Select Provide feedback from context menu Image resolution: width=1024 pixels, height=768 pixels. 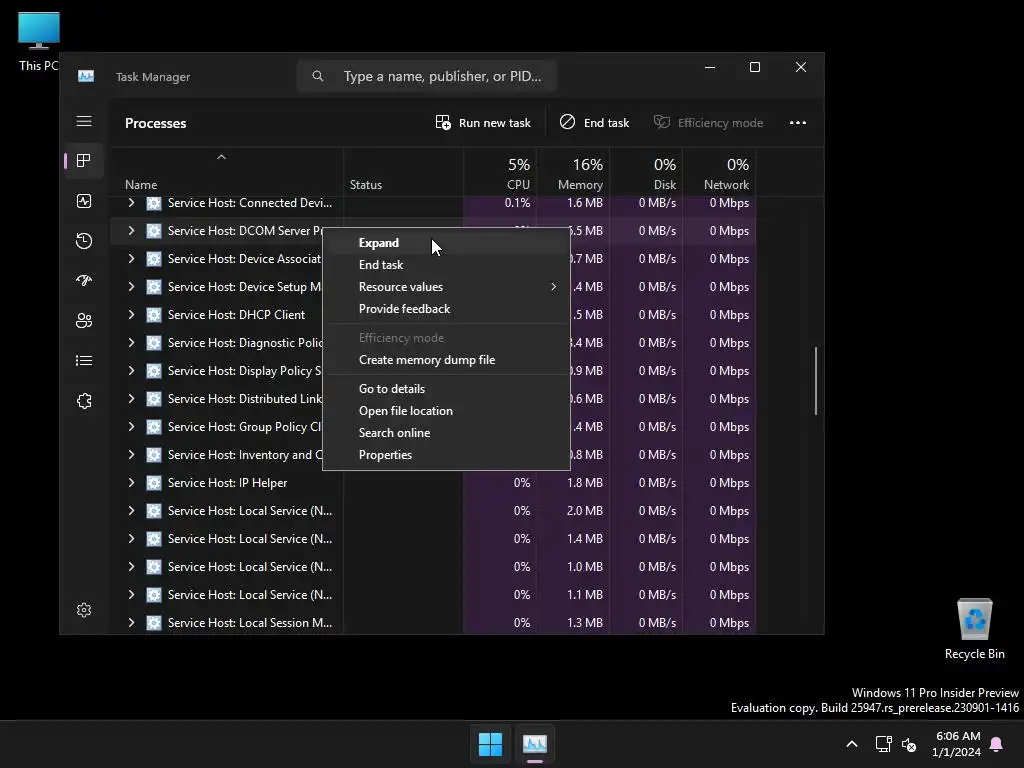pyautogui.click(x=446, y=309)
